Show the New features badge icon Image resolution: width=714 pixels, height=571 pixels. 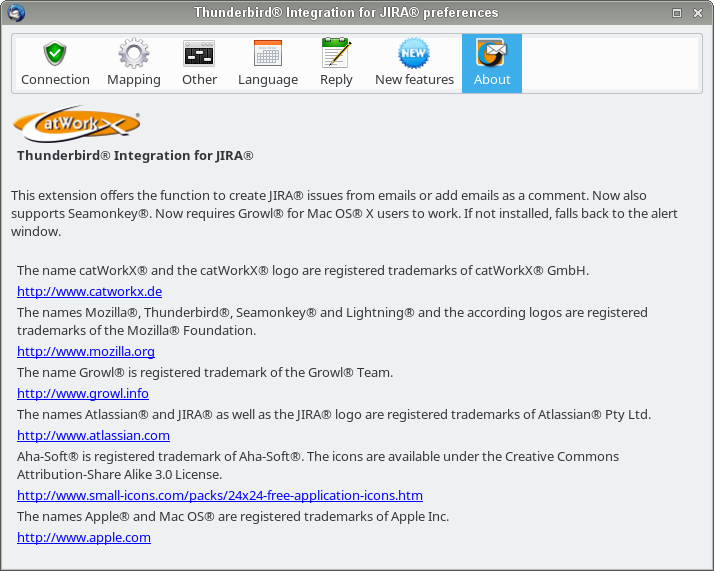414,53
